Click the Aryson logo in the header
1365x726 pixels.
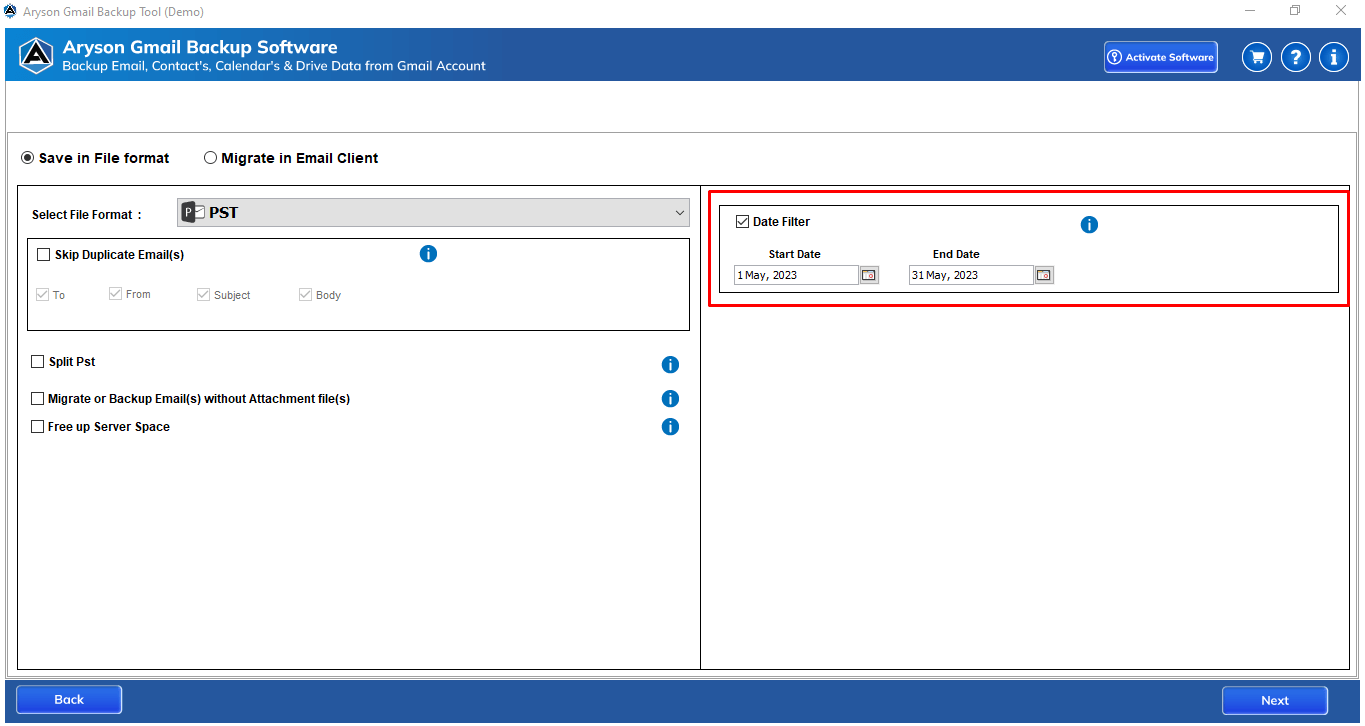tap(37, 55)
